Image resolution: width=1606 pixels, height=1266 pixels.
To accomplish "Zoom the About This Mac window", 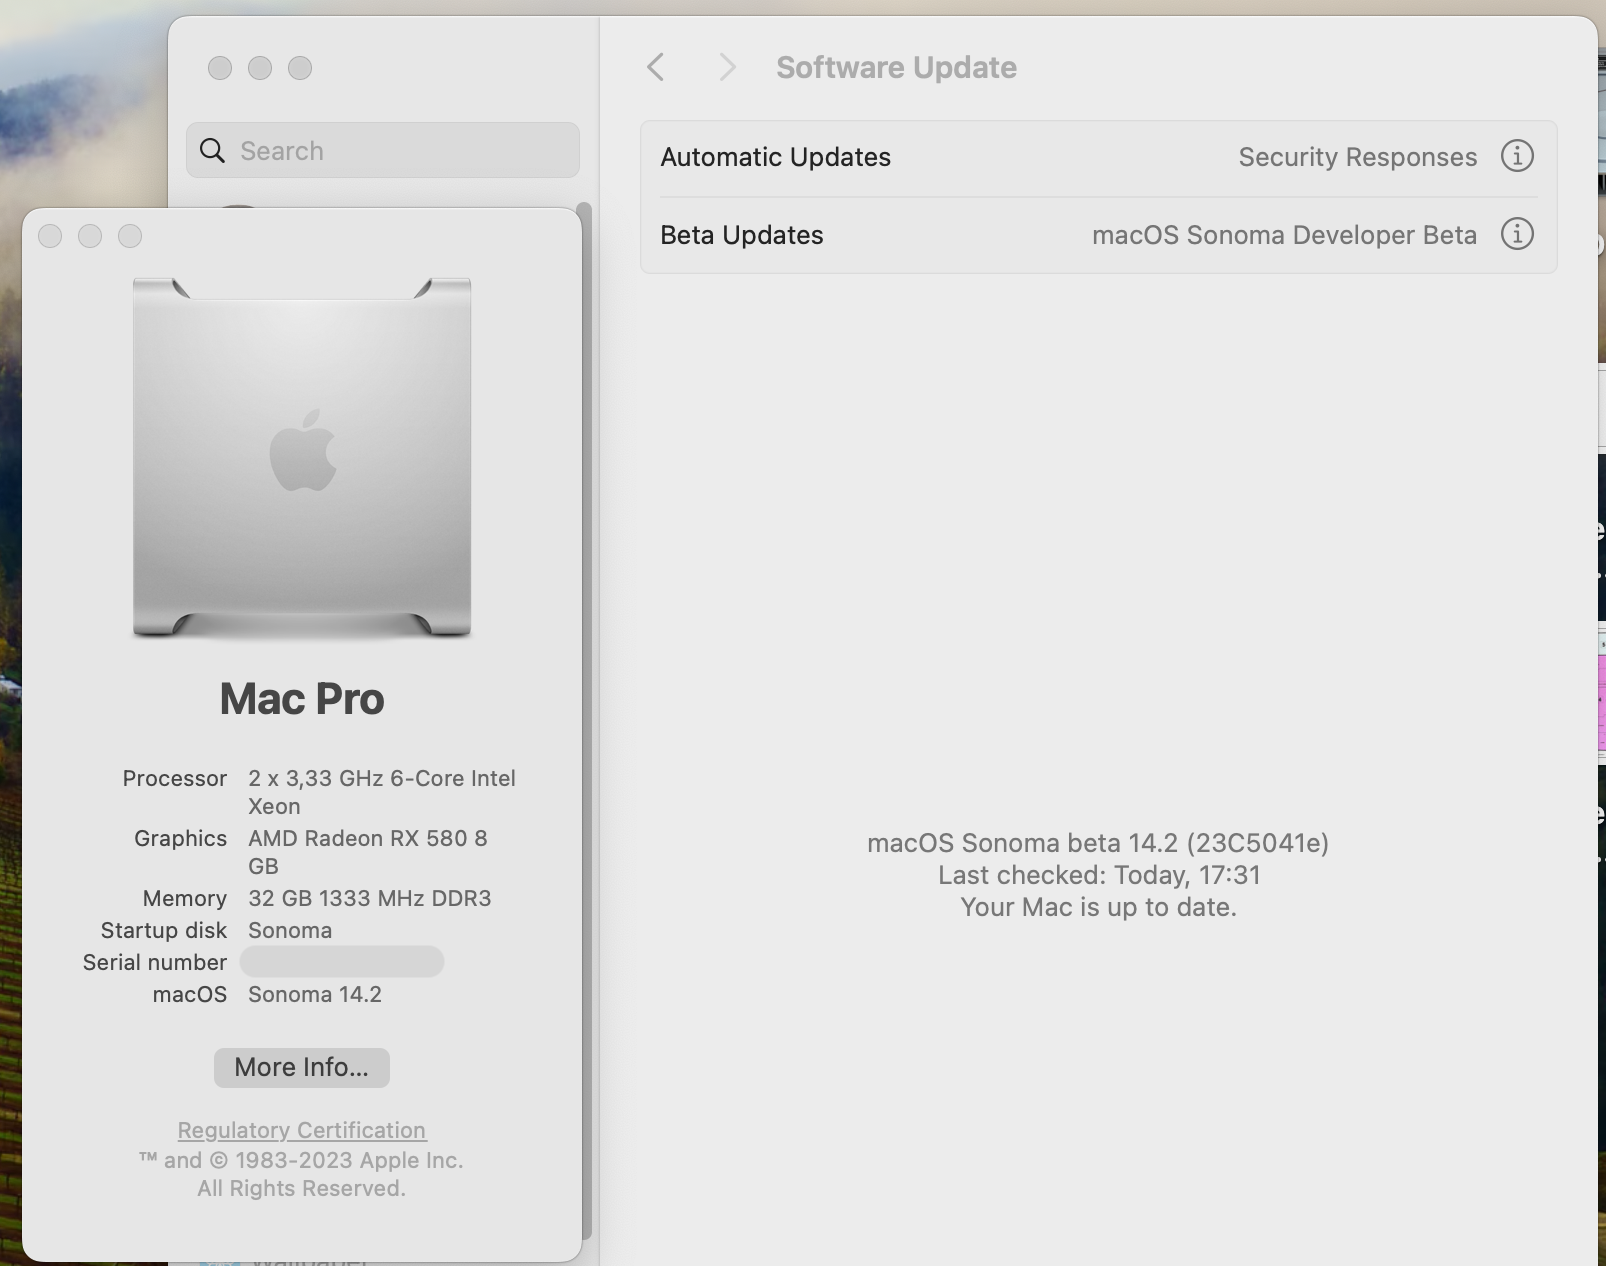I will 130,236.
